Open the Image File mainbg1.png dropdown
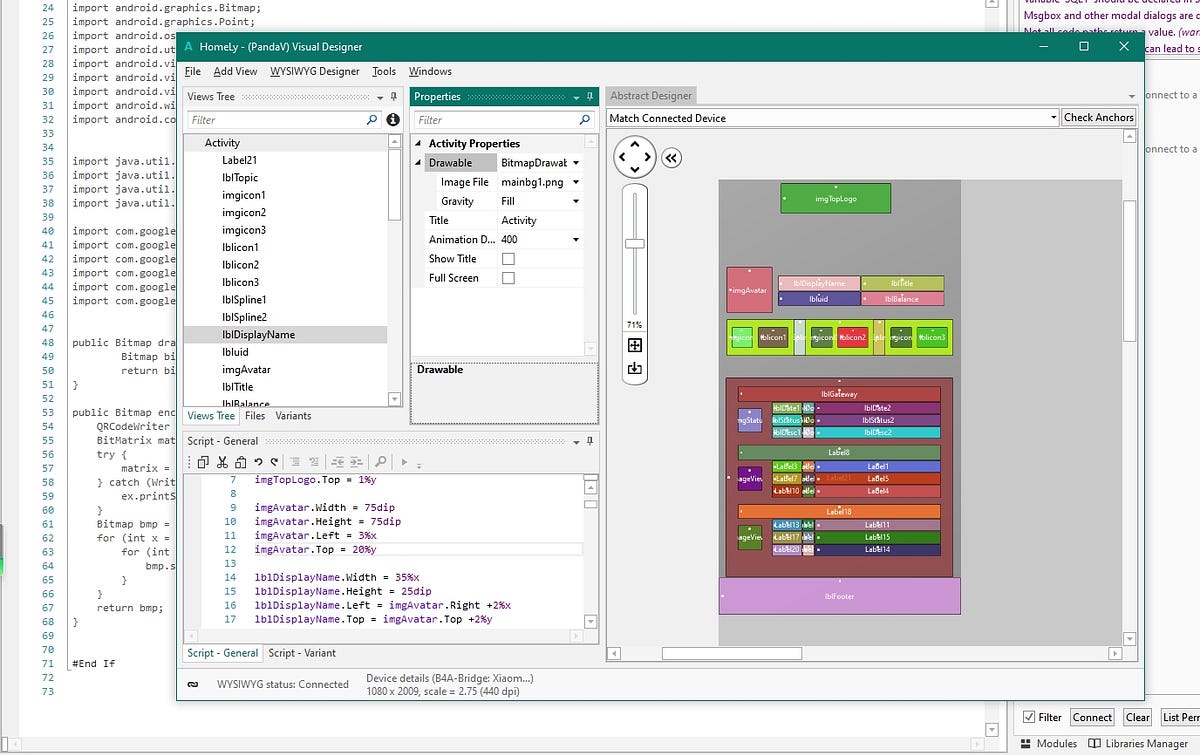The height and width of the screenshot is (755, 1200). [576, 183]
